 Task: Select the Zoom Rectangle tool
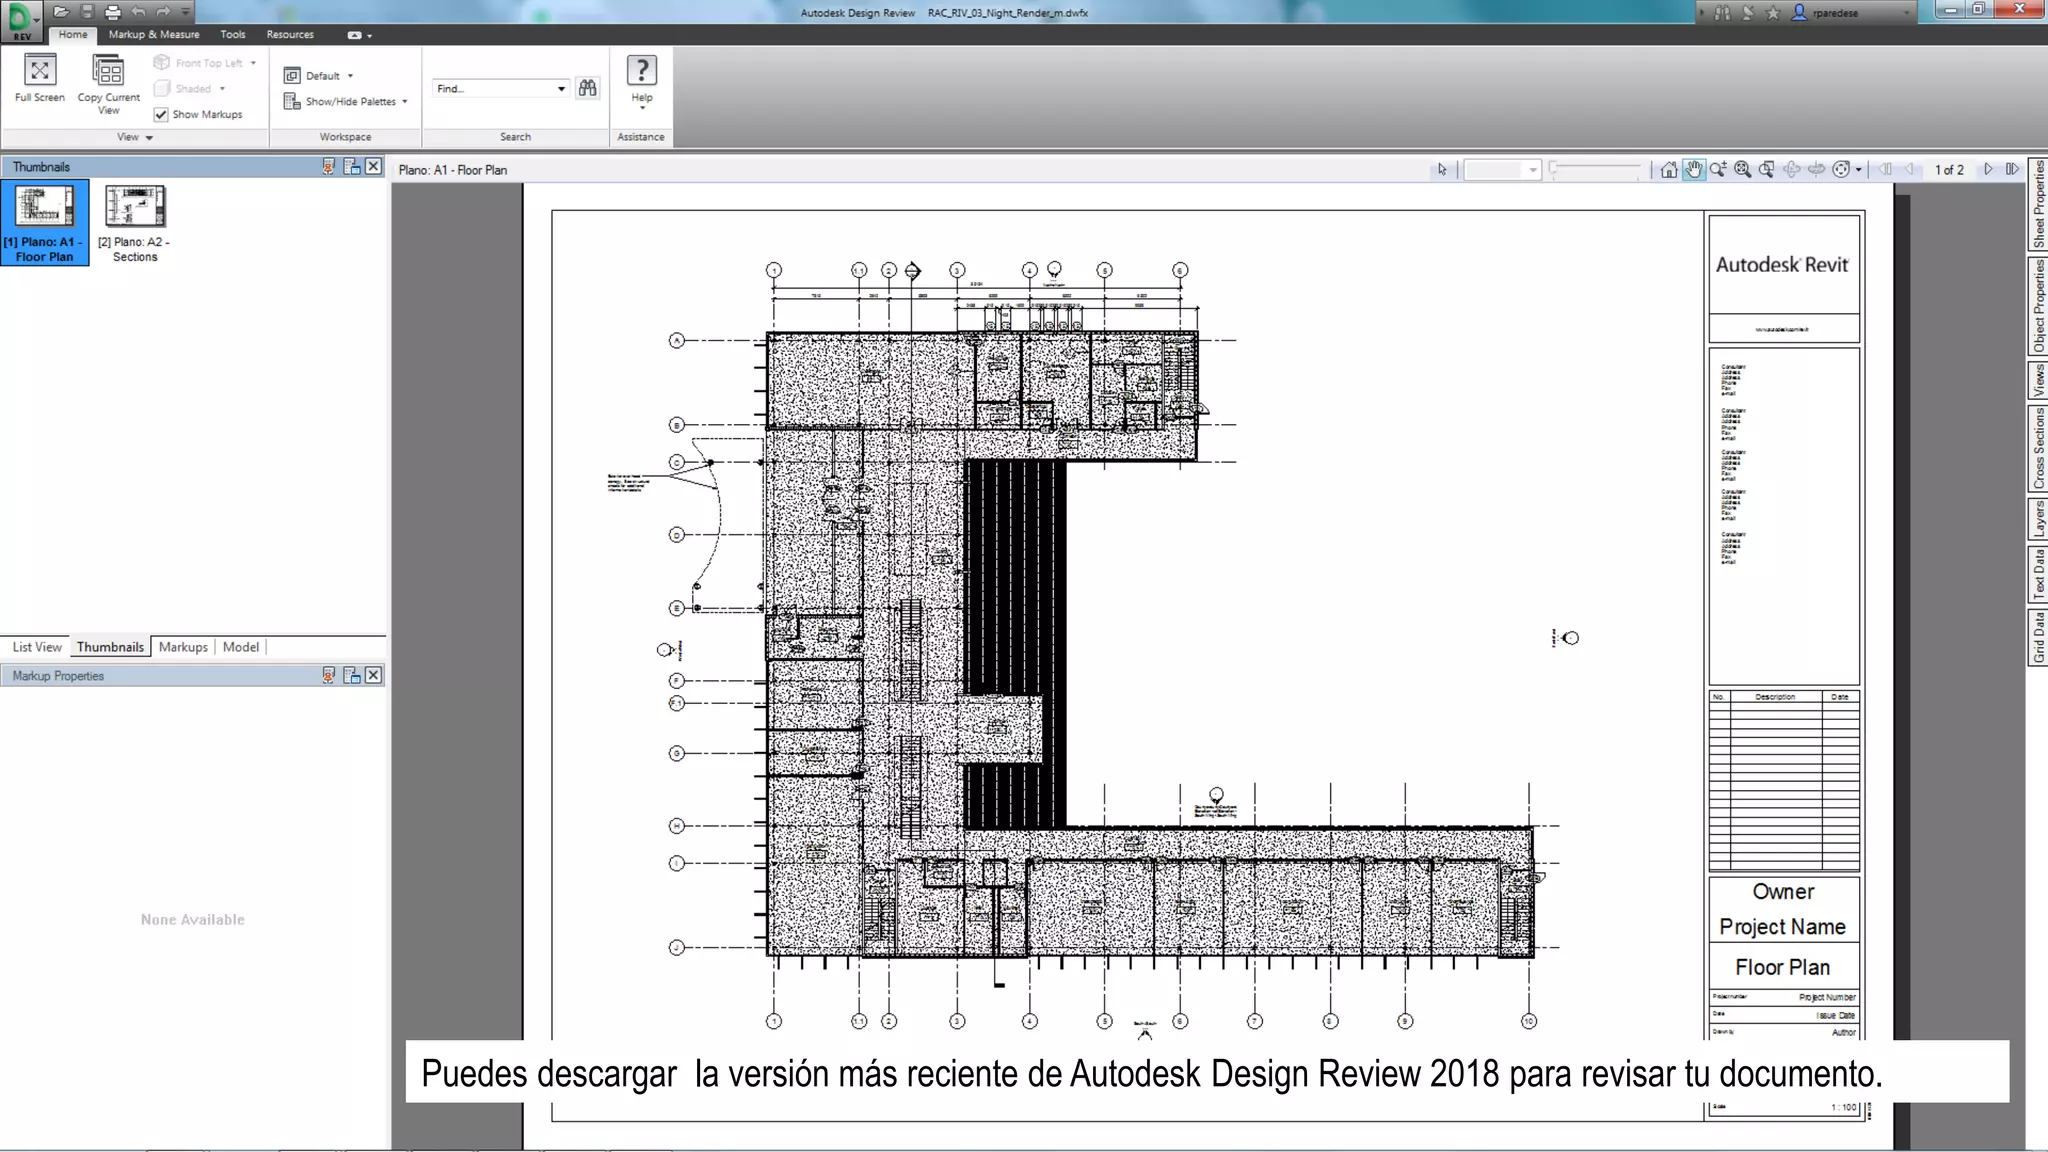click(x=1767, y=170)
